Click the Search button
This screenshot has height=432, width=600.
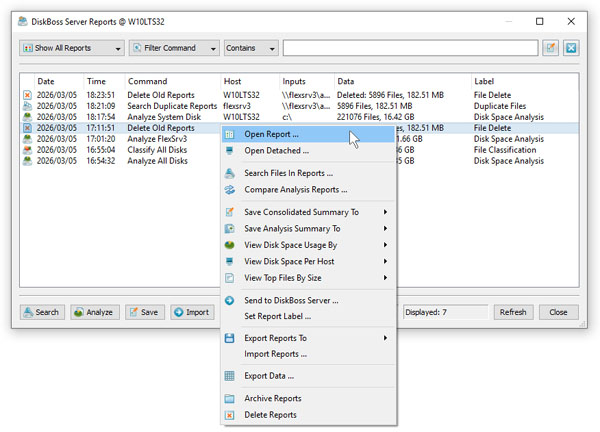[x=42, y=312]
